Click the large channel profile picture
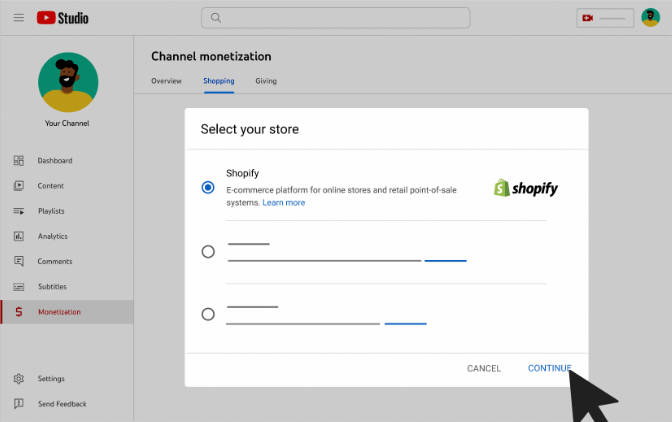 [x=68, y=82]
